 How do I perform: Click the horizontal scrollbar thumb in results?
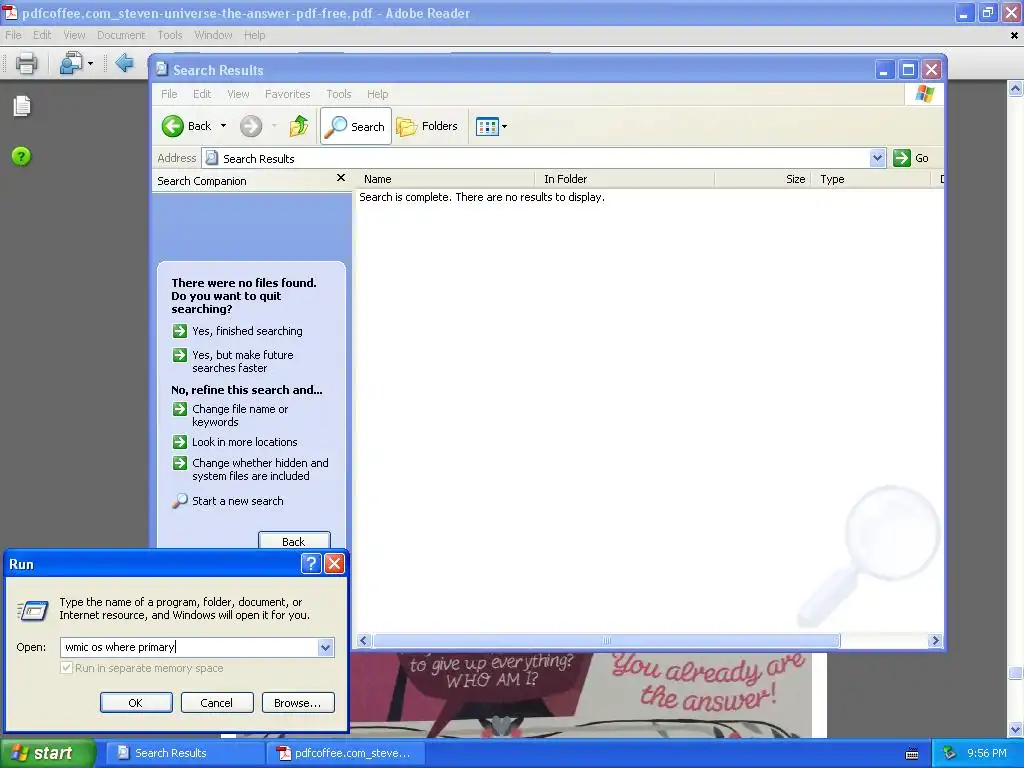coord(606,641)
